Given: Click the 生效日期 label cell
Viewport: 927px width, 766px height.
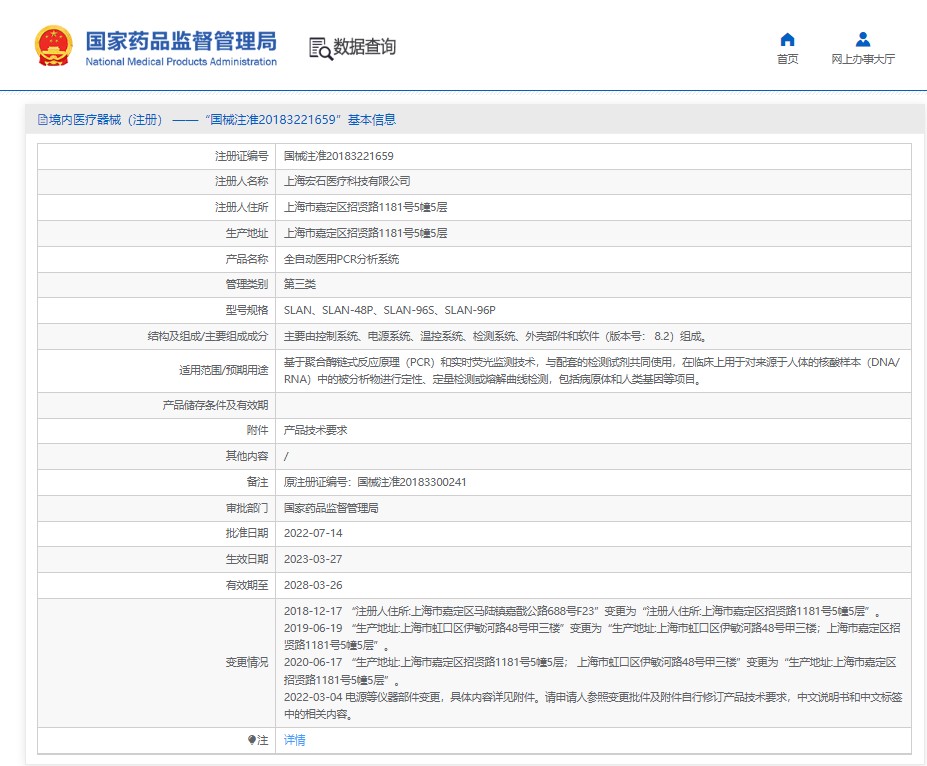Looking at the screenshot, I should point(157,559).
